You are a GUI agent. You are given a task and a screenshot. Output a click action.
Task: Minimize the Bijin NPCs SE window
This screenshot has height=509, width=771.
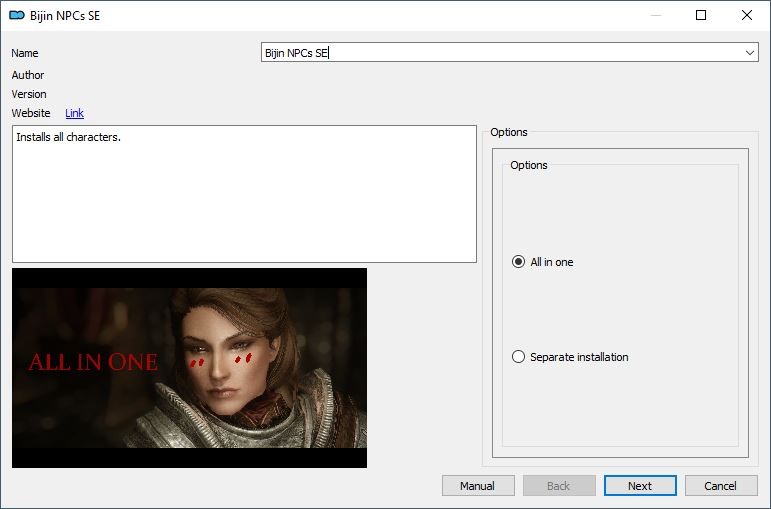pos(655,15)
